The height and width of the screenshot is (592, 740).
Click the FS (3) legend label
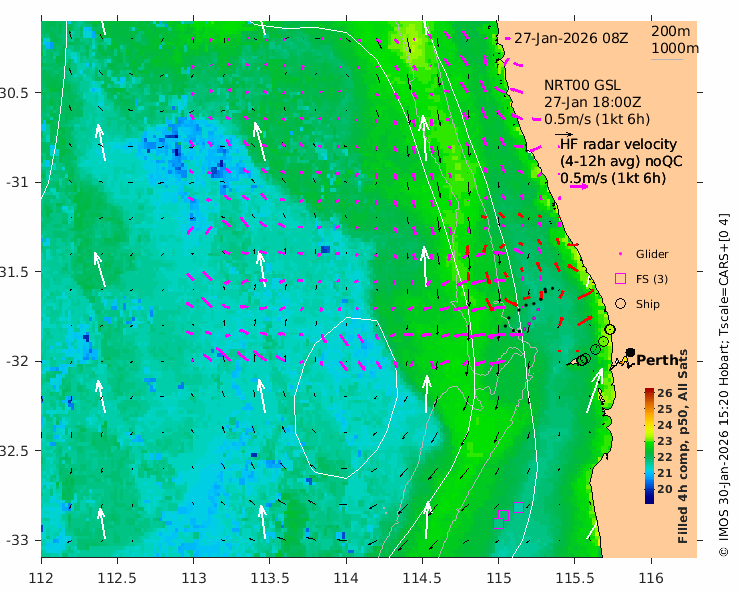point(651,279)
